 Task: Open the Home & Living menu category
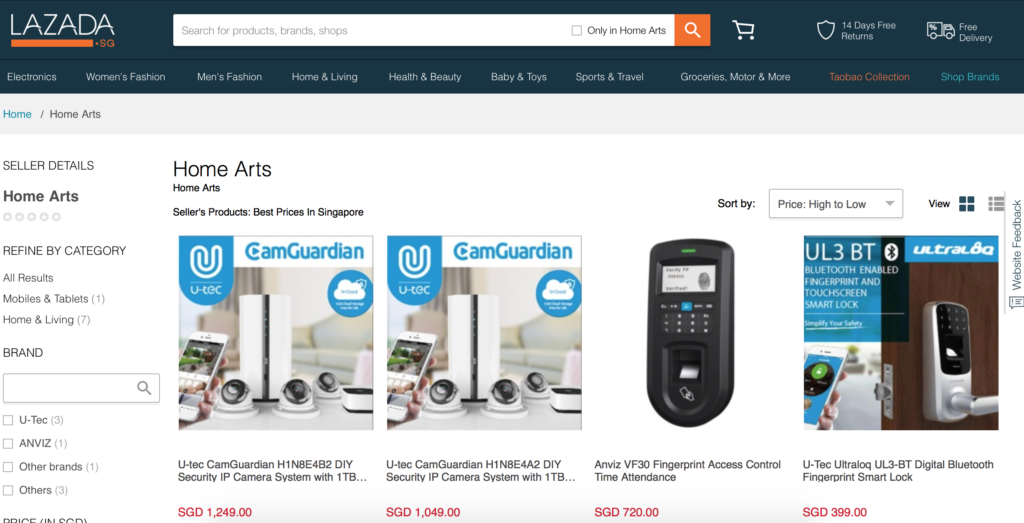(325, 76)
